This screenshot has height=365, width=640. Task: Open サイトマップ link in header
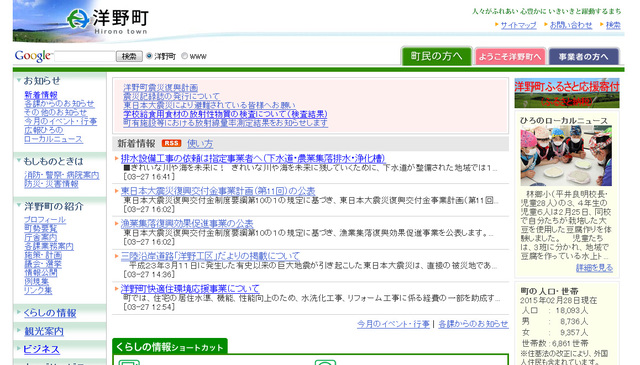[x=518, y=25]
